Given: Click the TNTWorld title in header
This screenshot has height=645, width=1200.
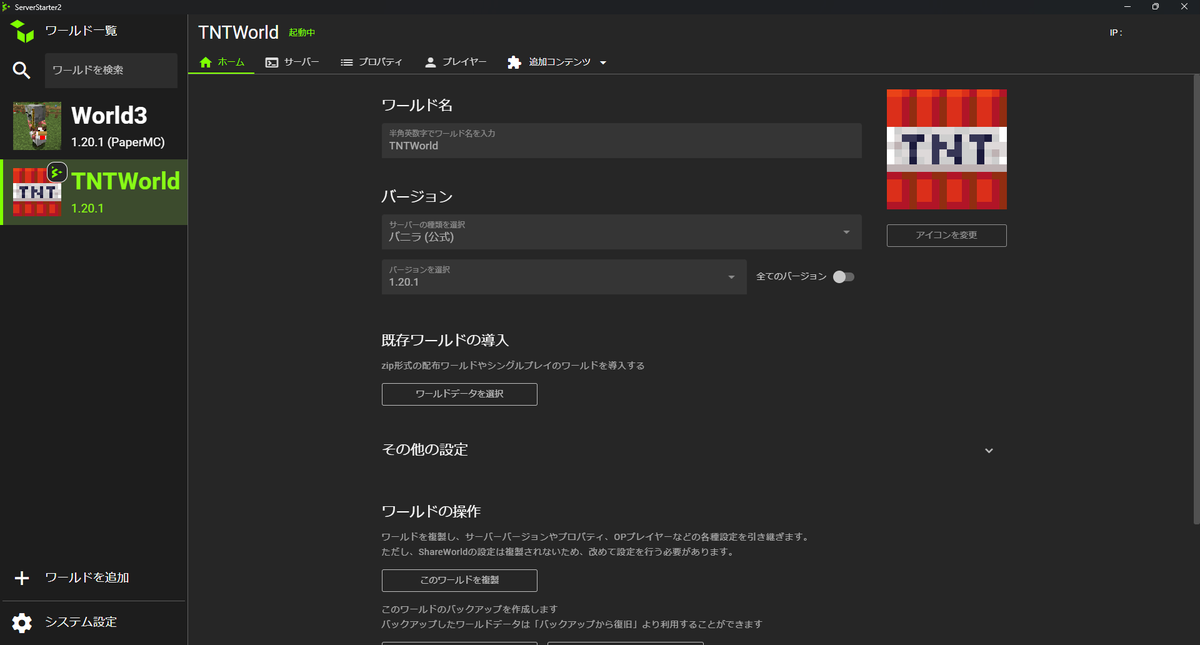Looking at the screenshot, I should pos(239,32).
